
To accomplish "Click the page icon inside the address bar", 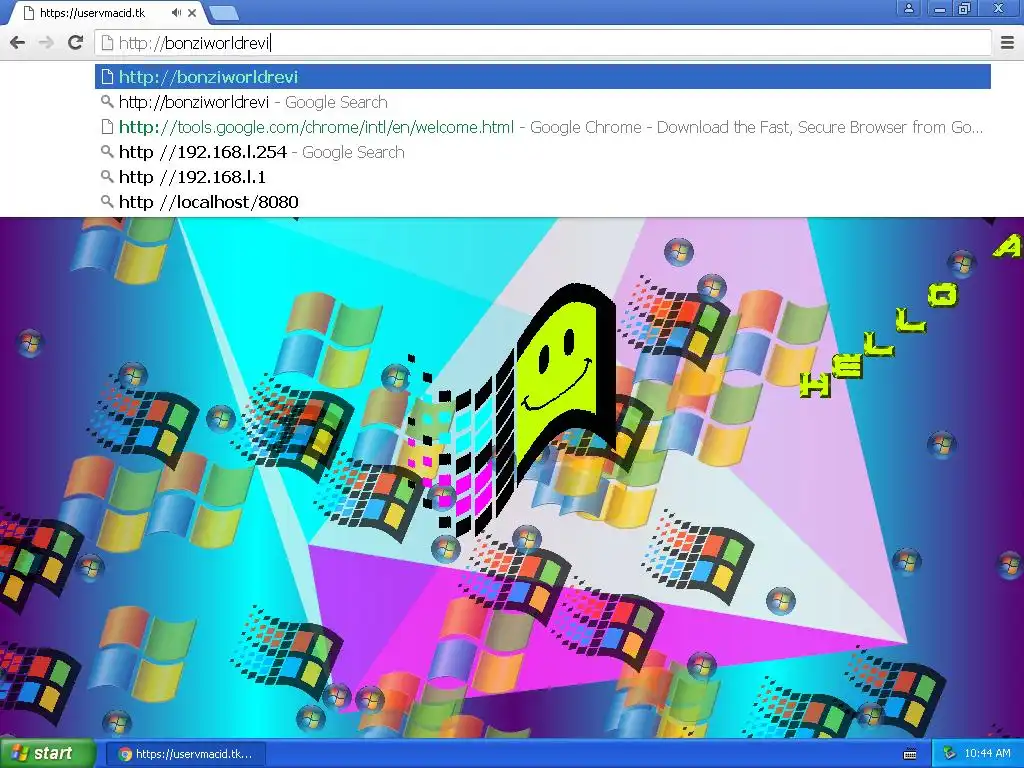I will 108,43.
